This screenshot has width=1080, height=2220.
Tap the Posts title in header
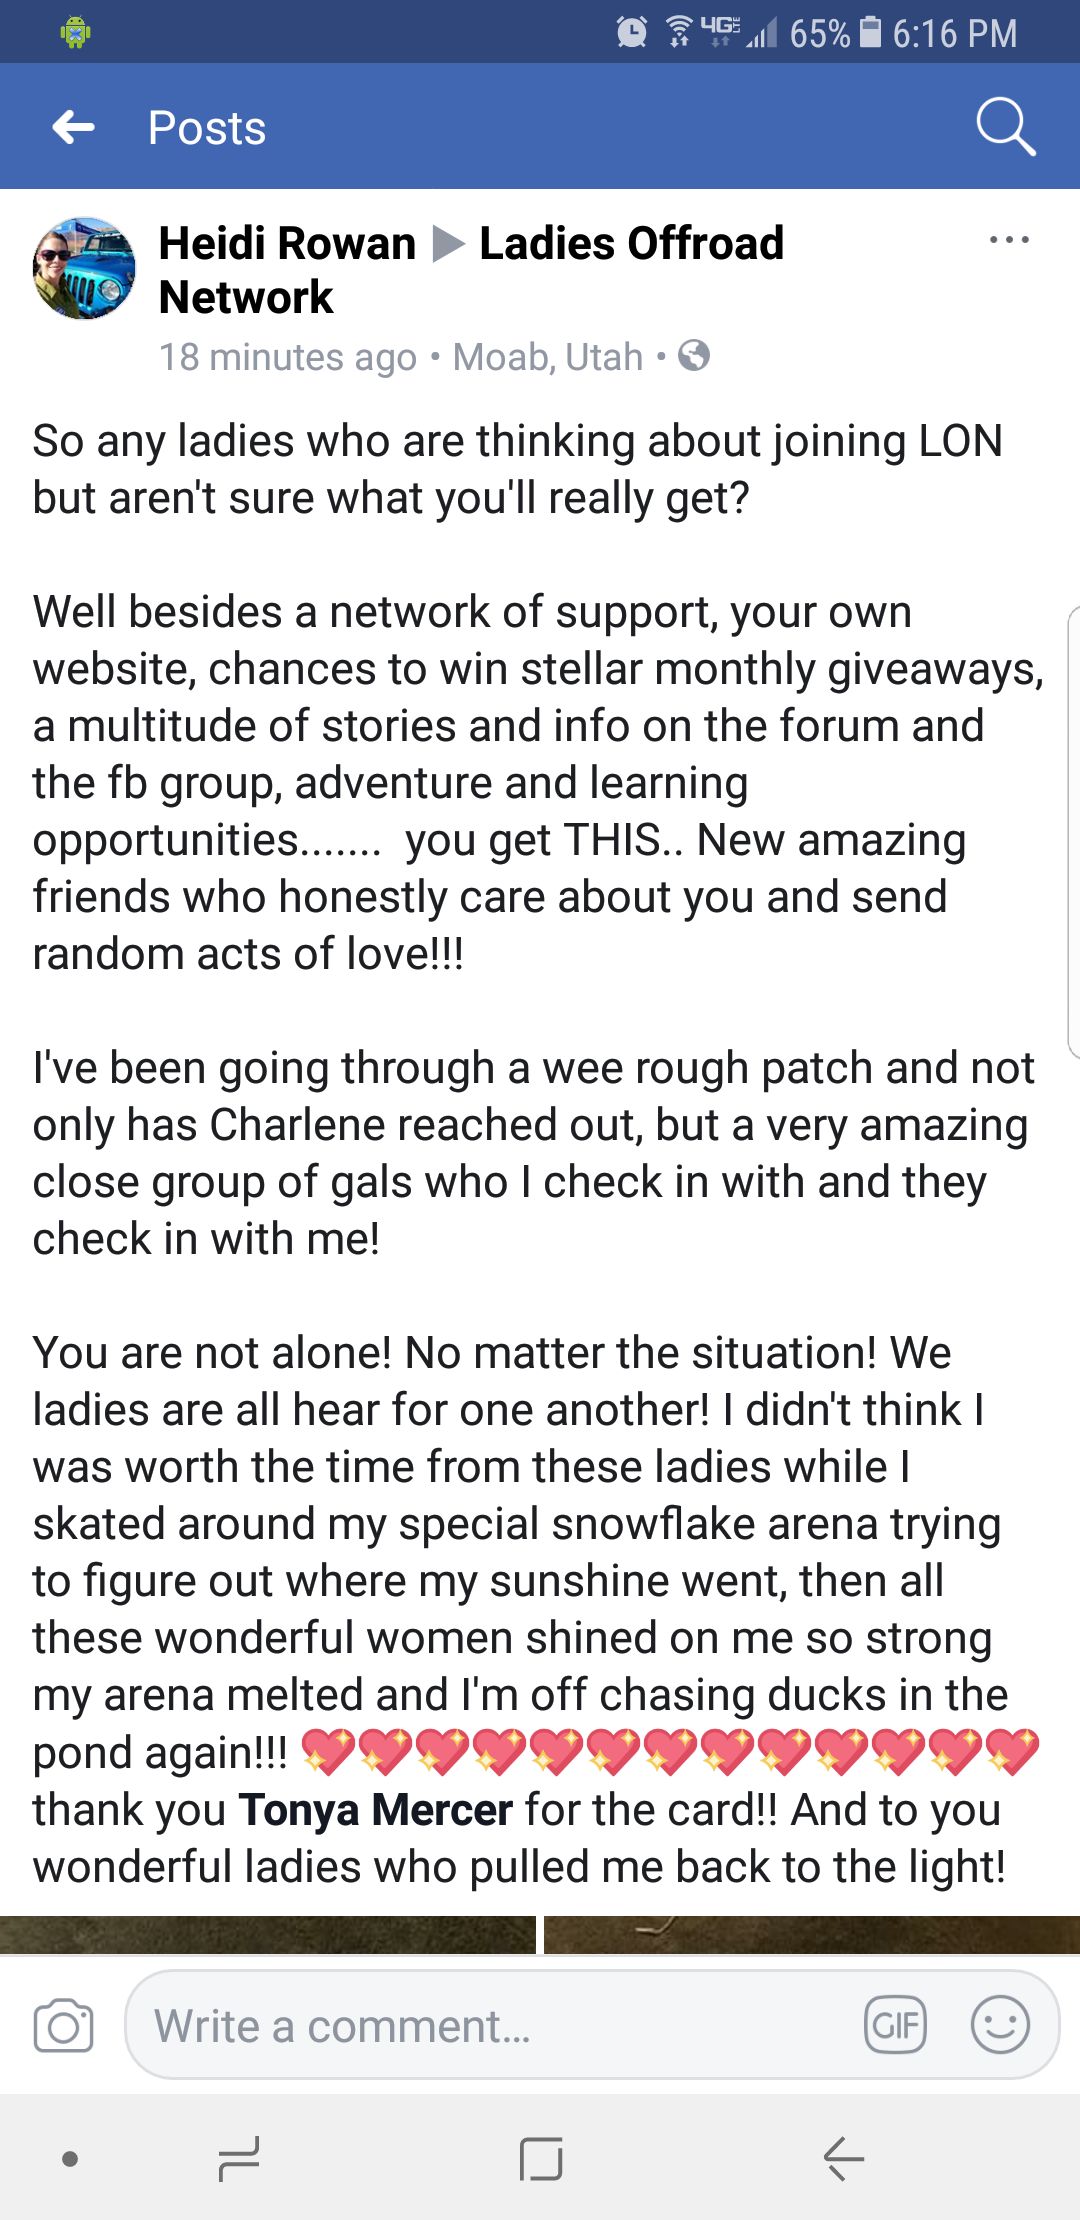[207, 128]
